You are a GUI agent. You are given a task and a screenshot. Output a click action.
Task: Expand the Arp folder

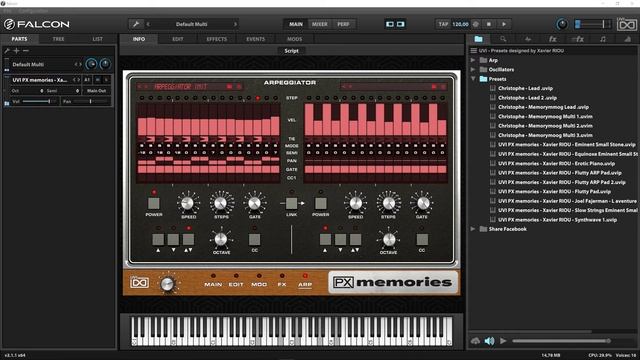473,60
